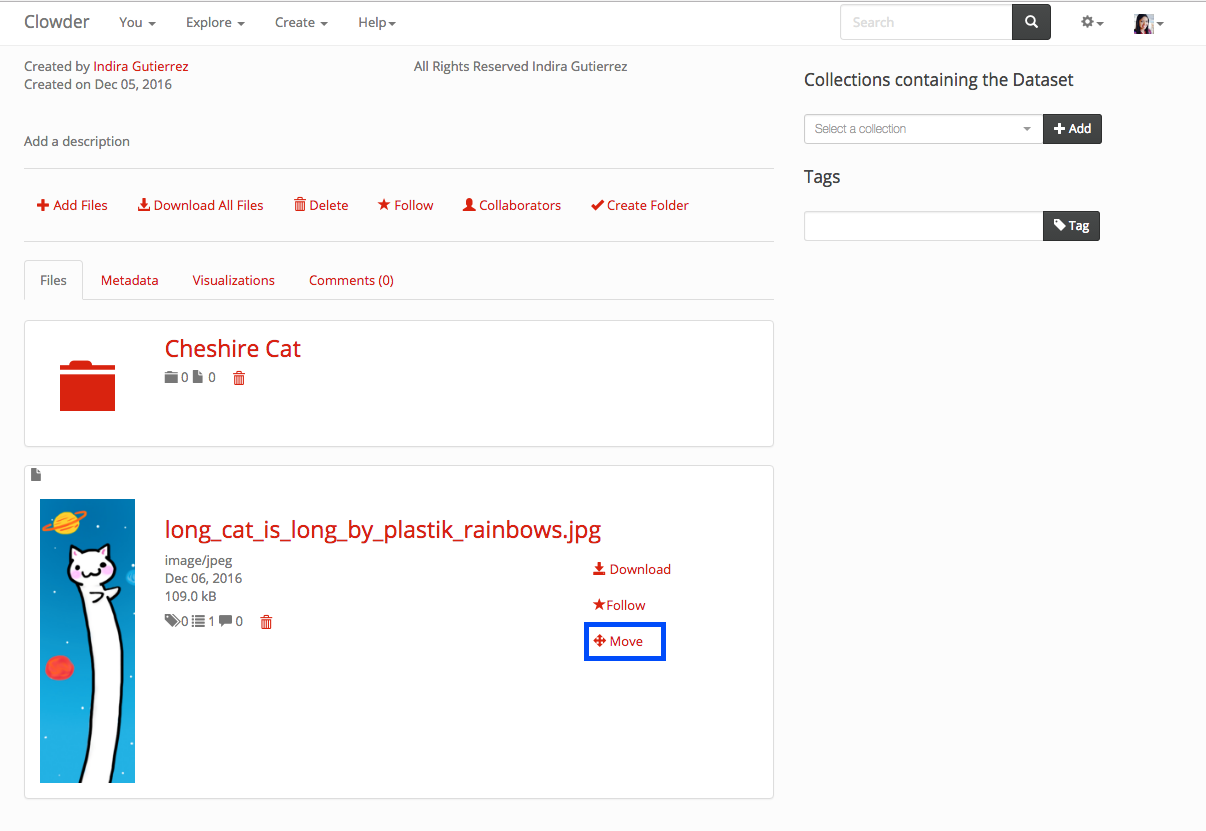Switch to the Metadata tab
The height and width of the screenshot is (831, 1206).
point(130,281)
